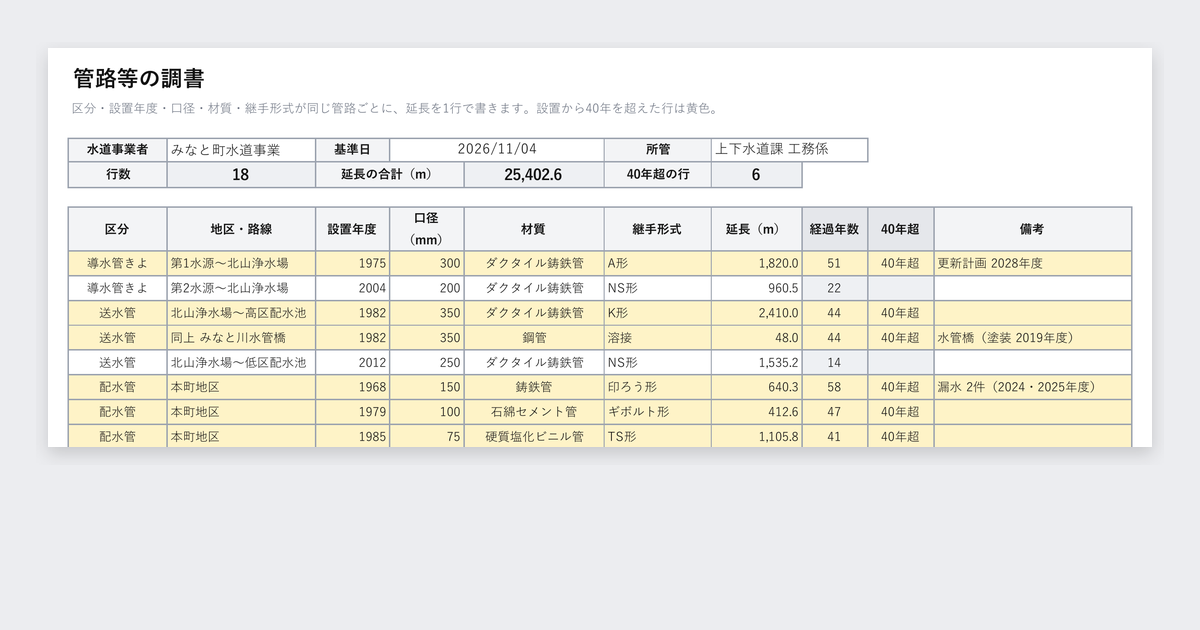Select the 経過年数 column header
The image size is (1200, 630).
pyautogui.click(x=835, y=229)
